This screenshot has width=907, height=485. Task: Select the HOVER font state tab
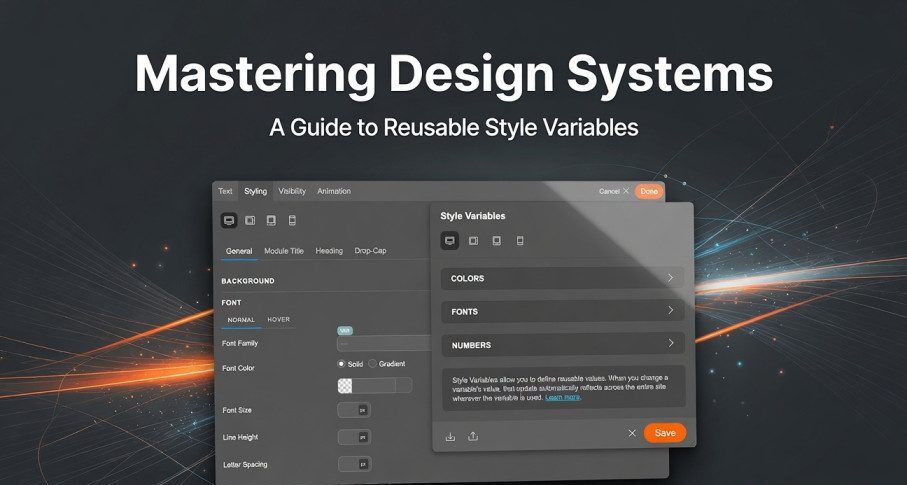tap(278, 319)
